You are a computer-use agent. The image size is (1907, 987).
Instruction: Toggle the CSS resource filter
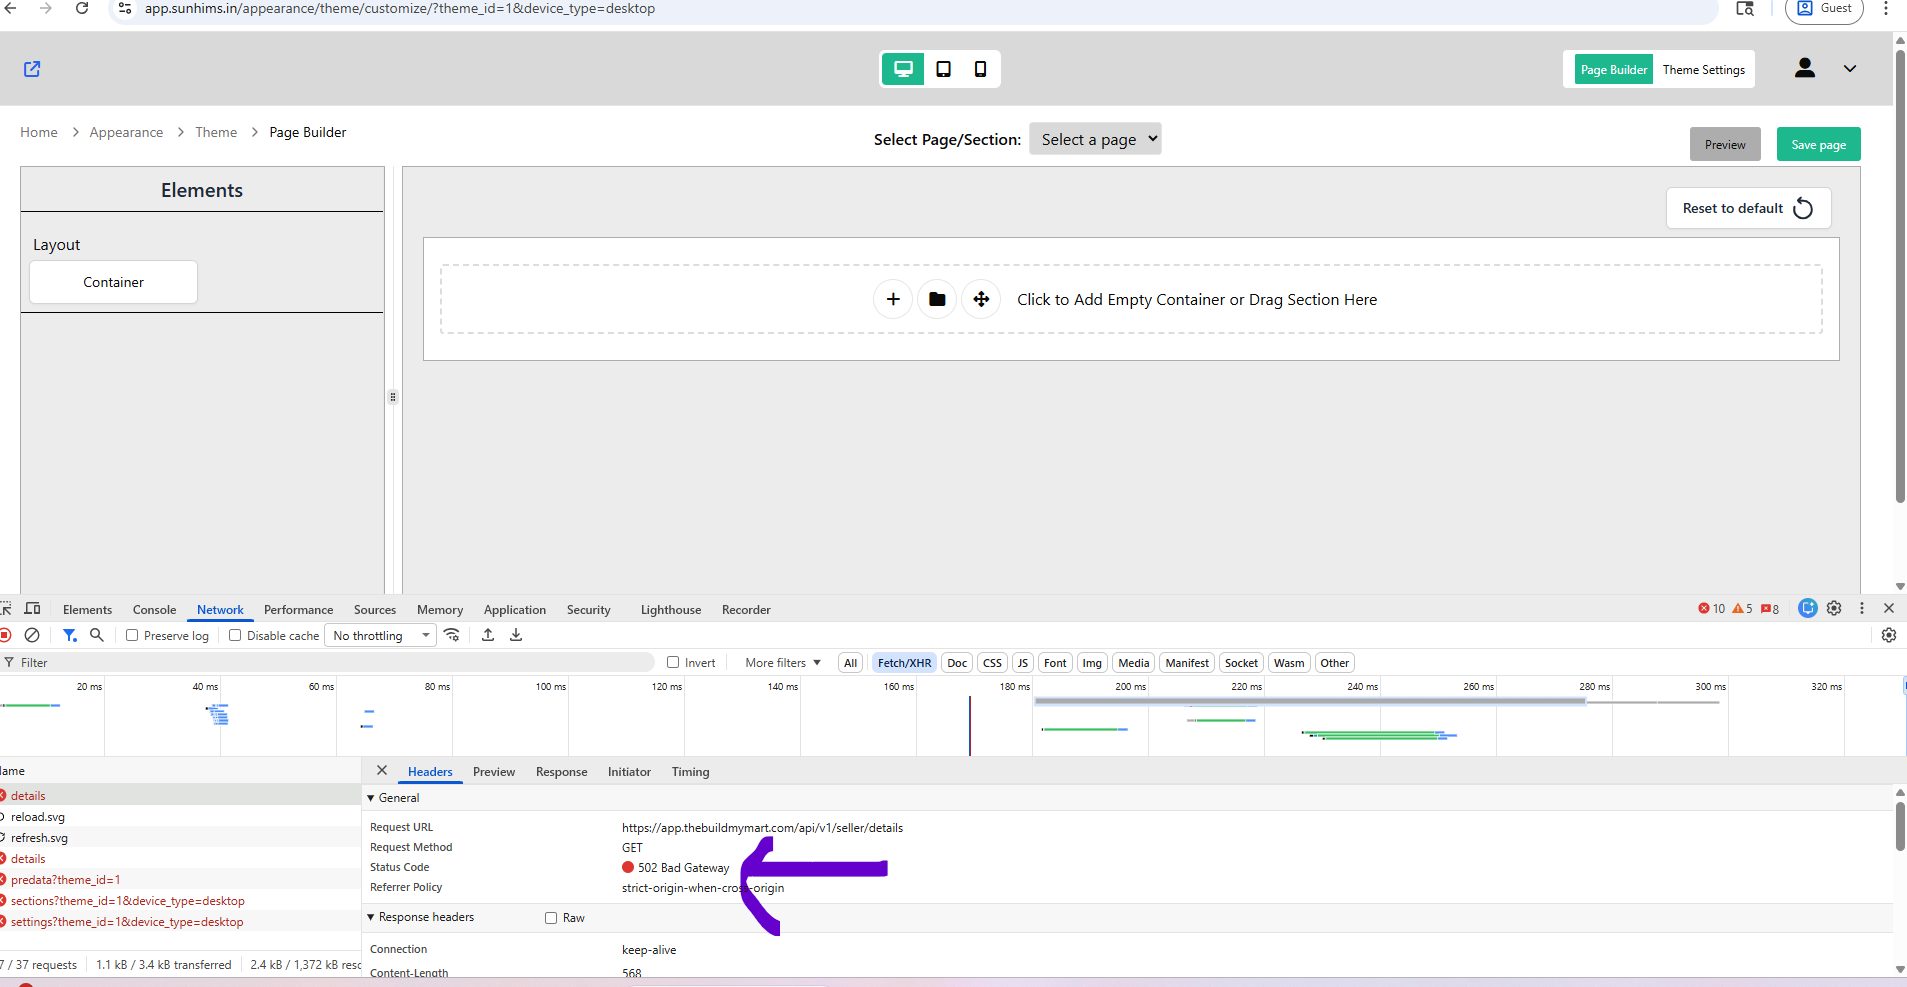click(992, 663)
